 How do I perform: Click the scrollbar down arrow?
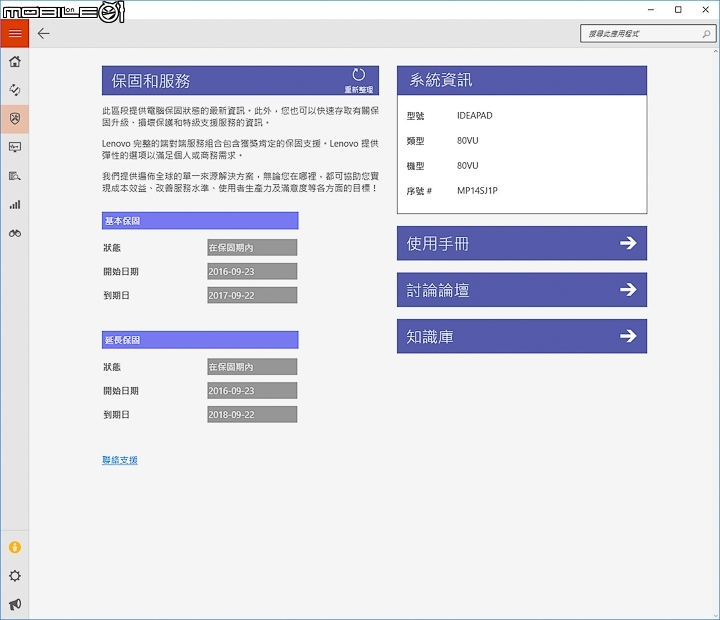point(716,615)
